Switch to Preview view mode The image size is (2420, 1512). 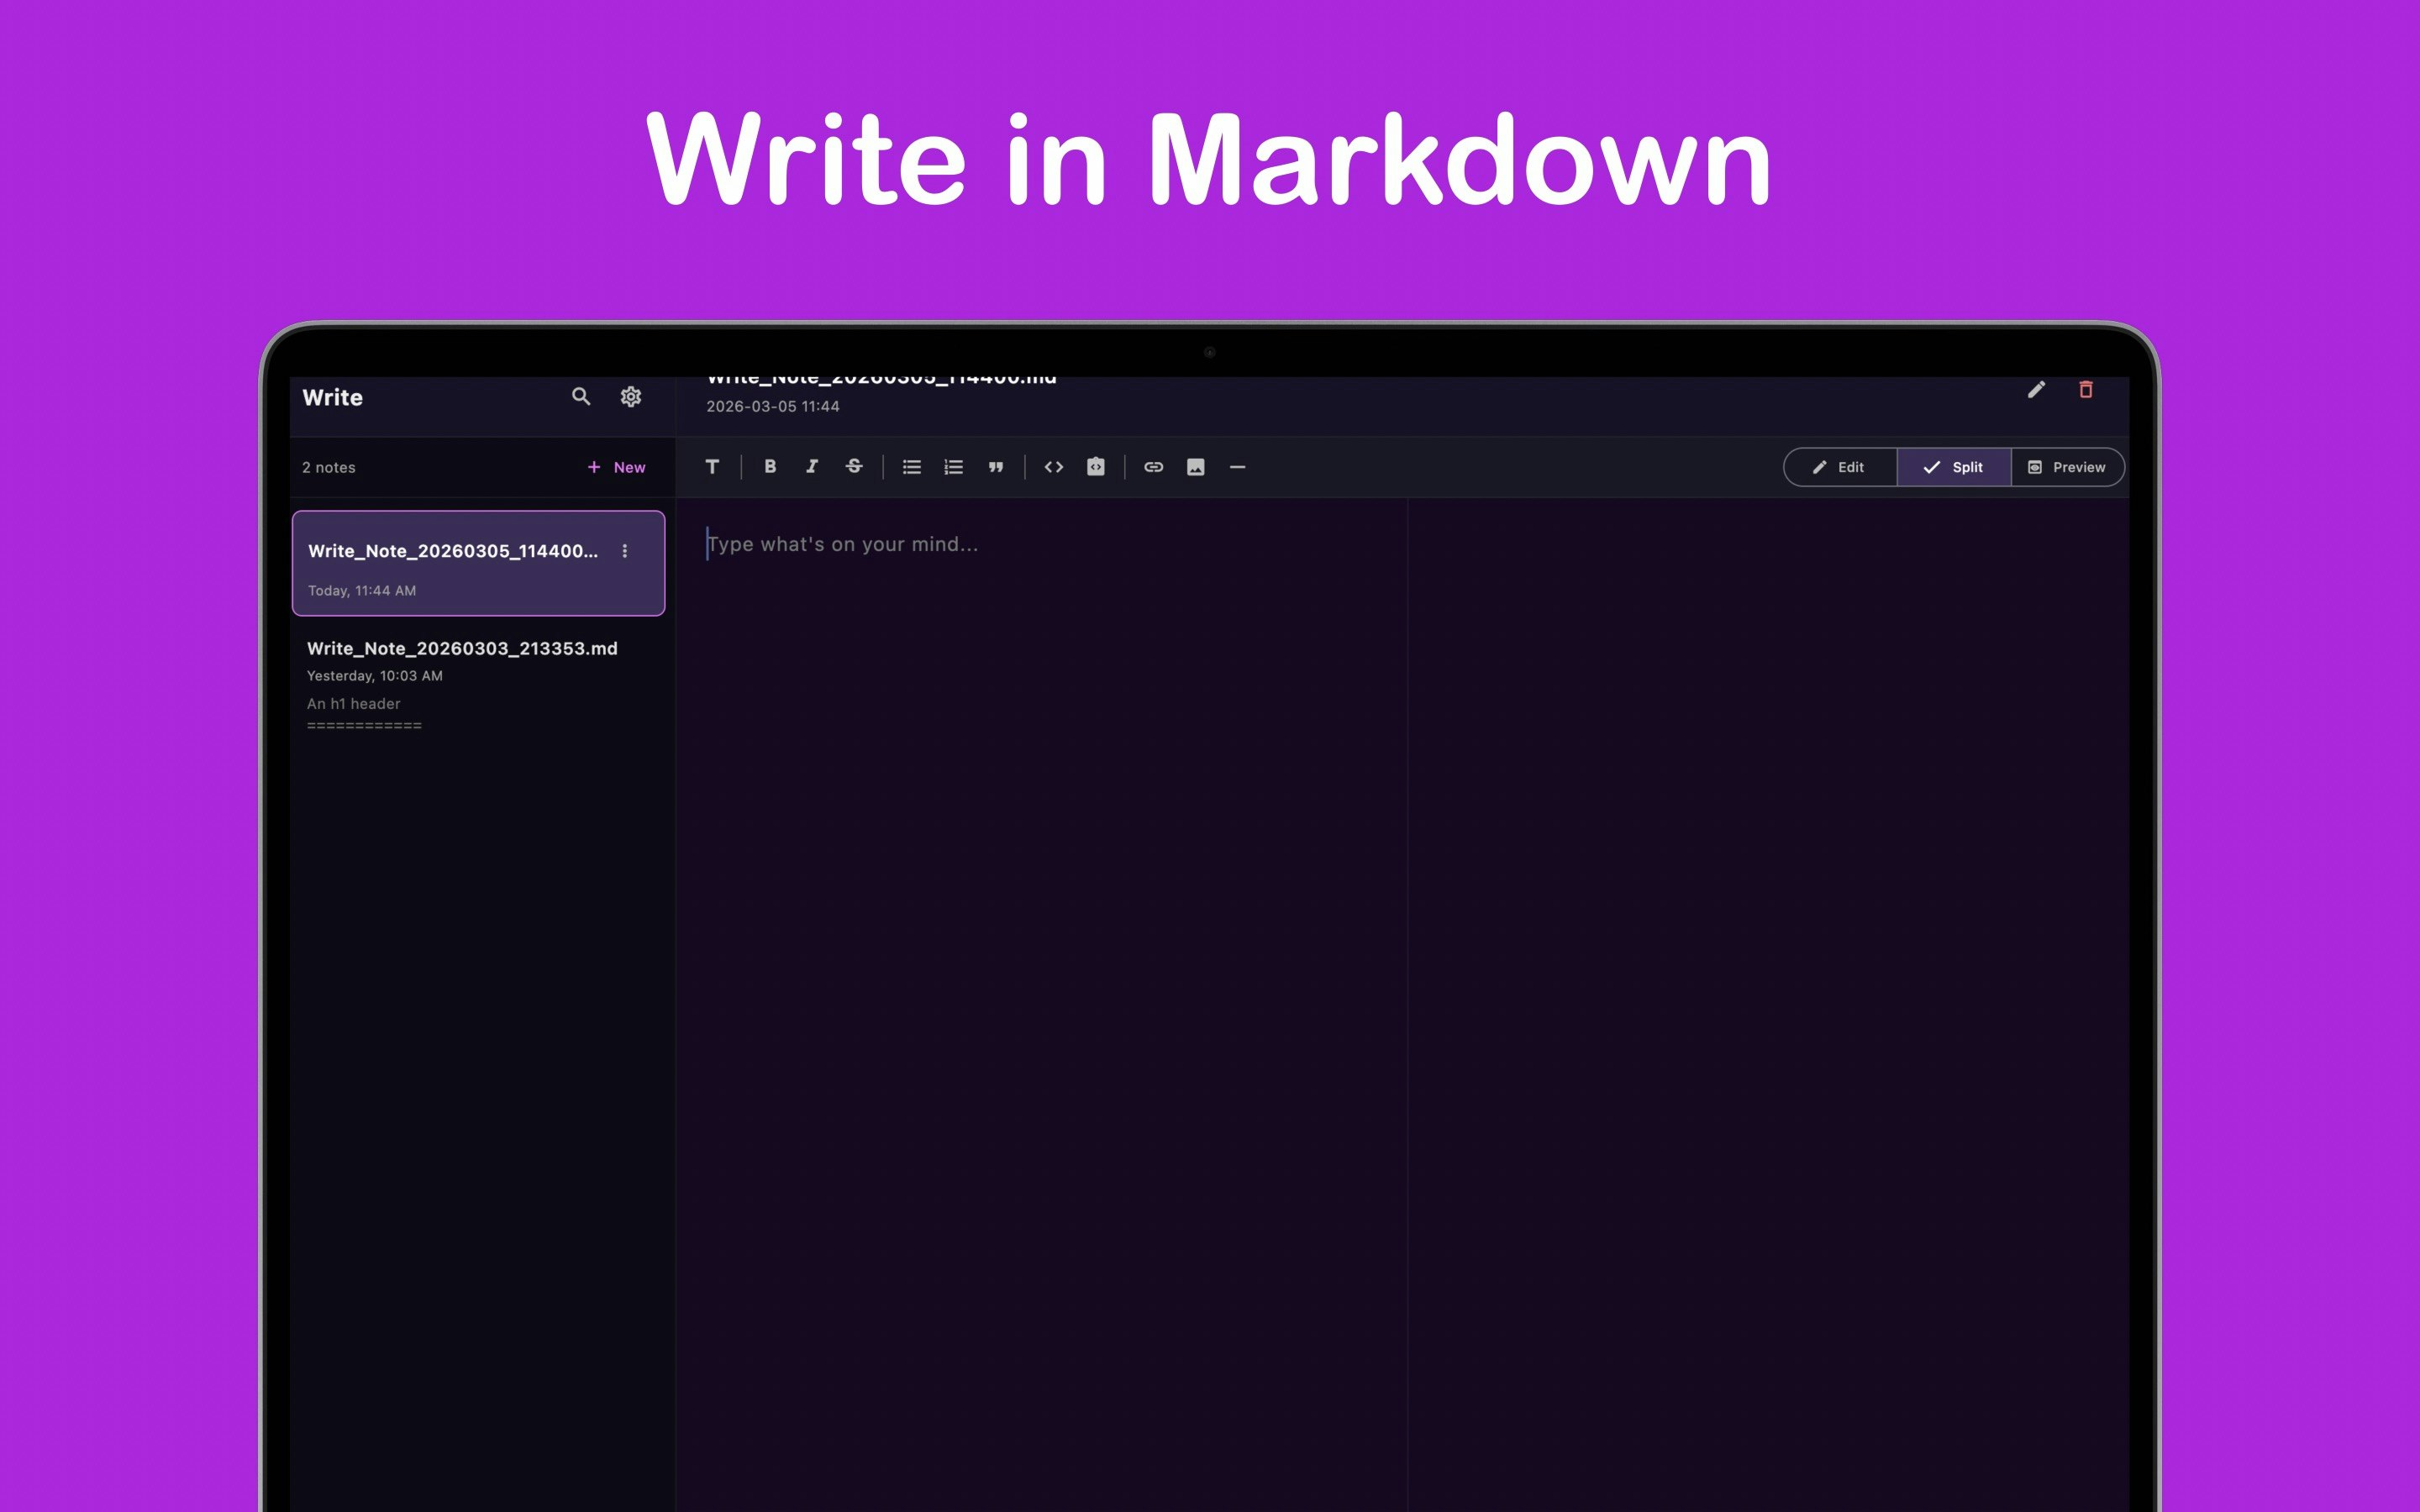(x=2066, y=467)
